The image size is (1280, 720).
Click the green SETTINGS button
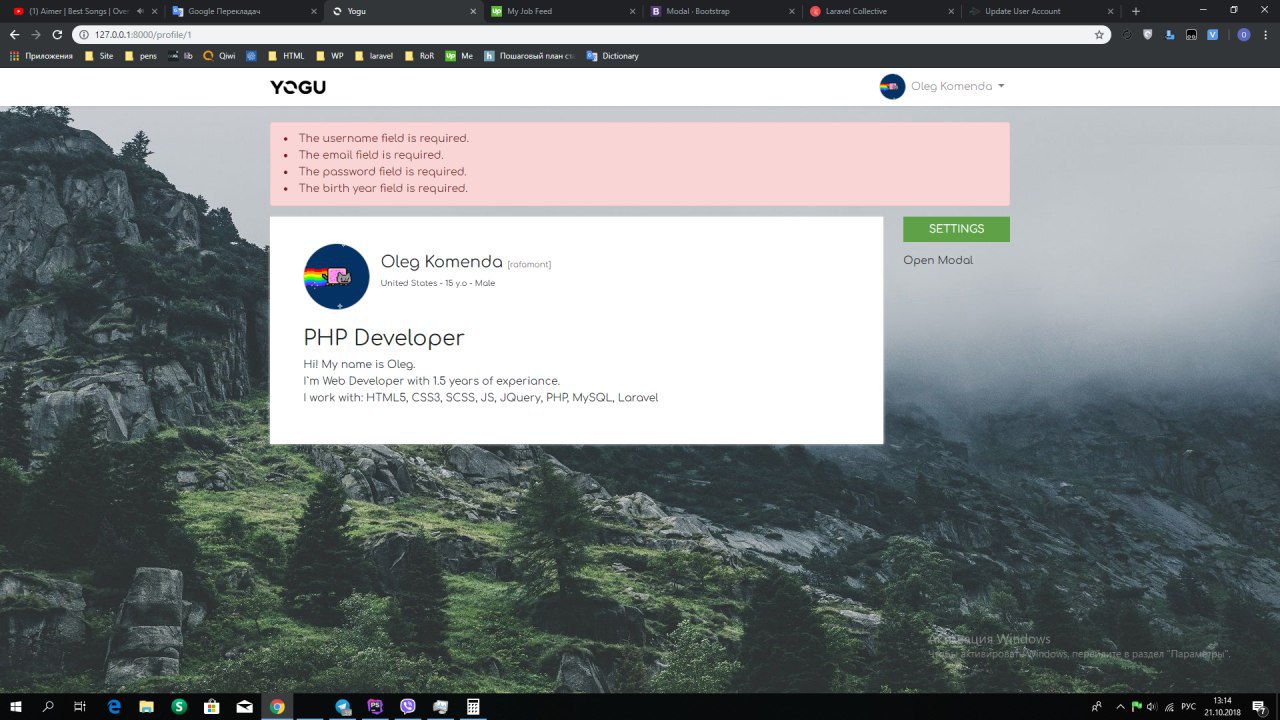coord(956,229)
